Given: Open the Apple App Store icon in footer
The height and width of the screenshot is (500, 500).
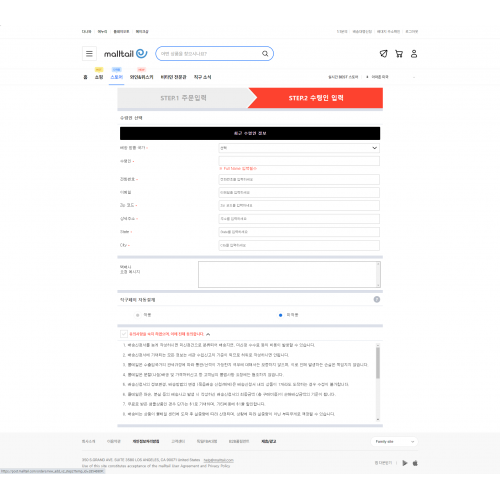Looking at the screenshot, I should pyautogui.click(x=415, y=463).
